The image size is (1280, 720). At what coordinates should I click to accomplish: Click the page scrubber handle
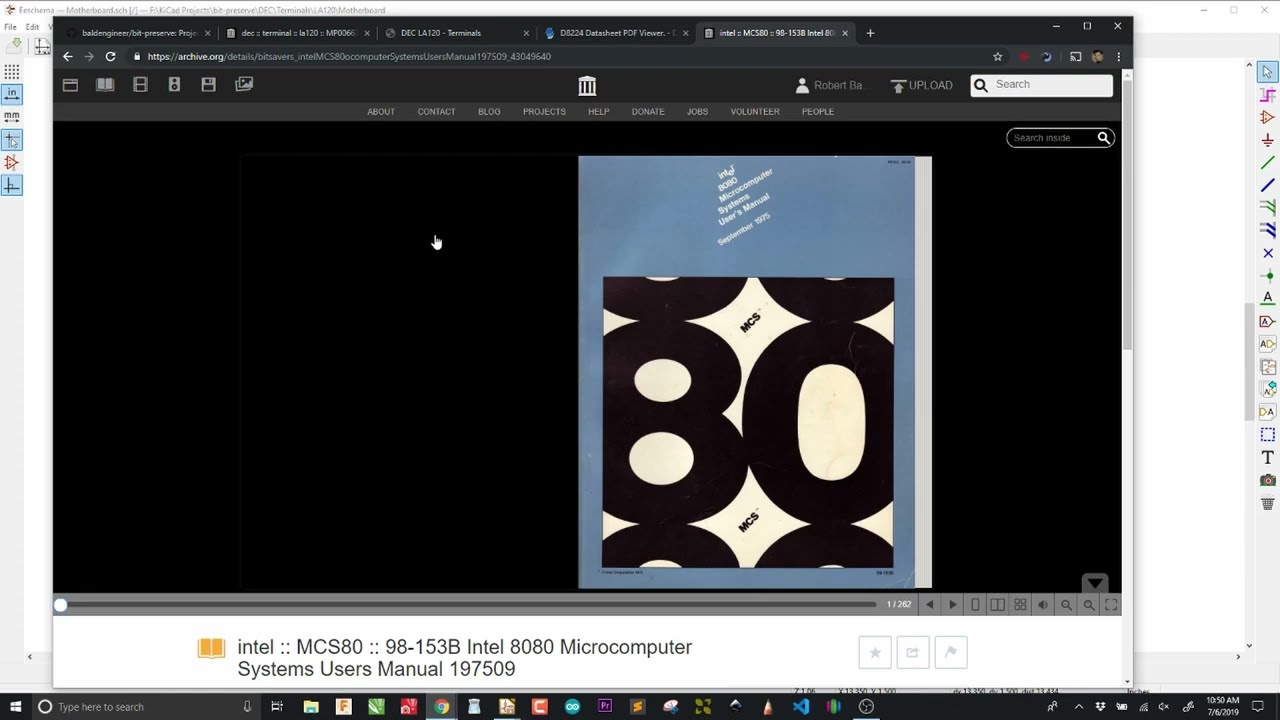pyautogui.click(x=61, y=605)
